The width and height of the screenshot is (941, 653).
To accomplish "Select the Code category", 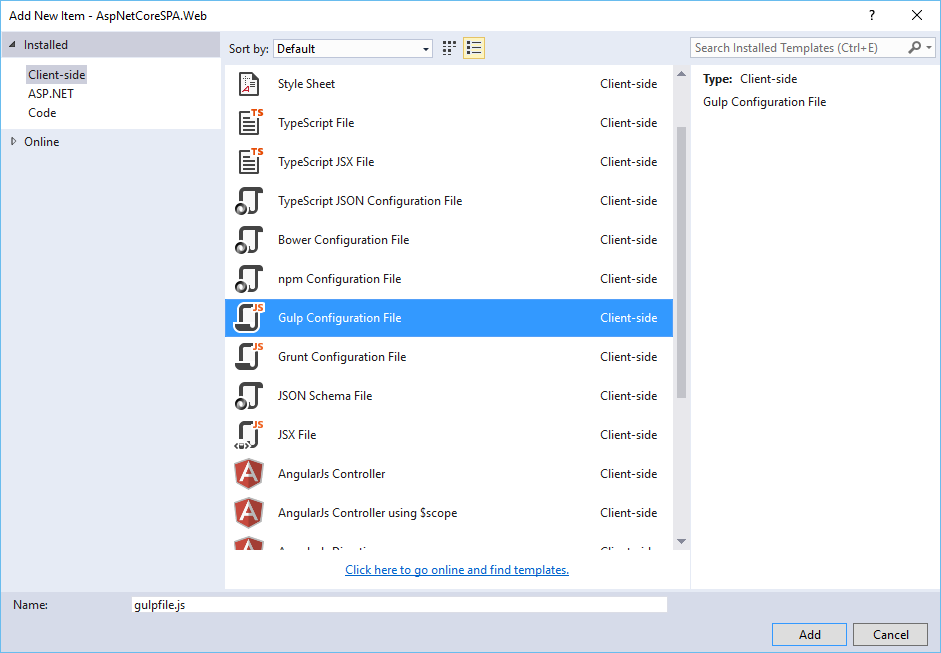I will 42,113.
